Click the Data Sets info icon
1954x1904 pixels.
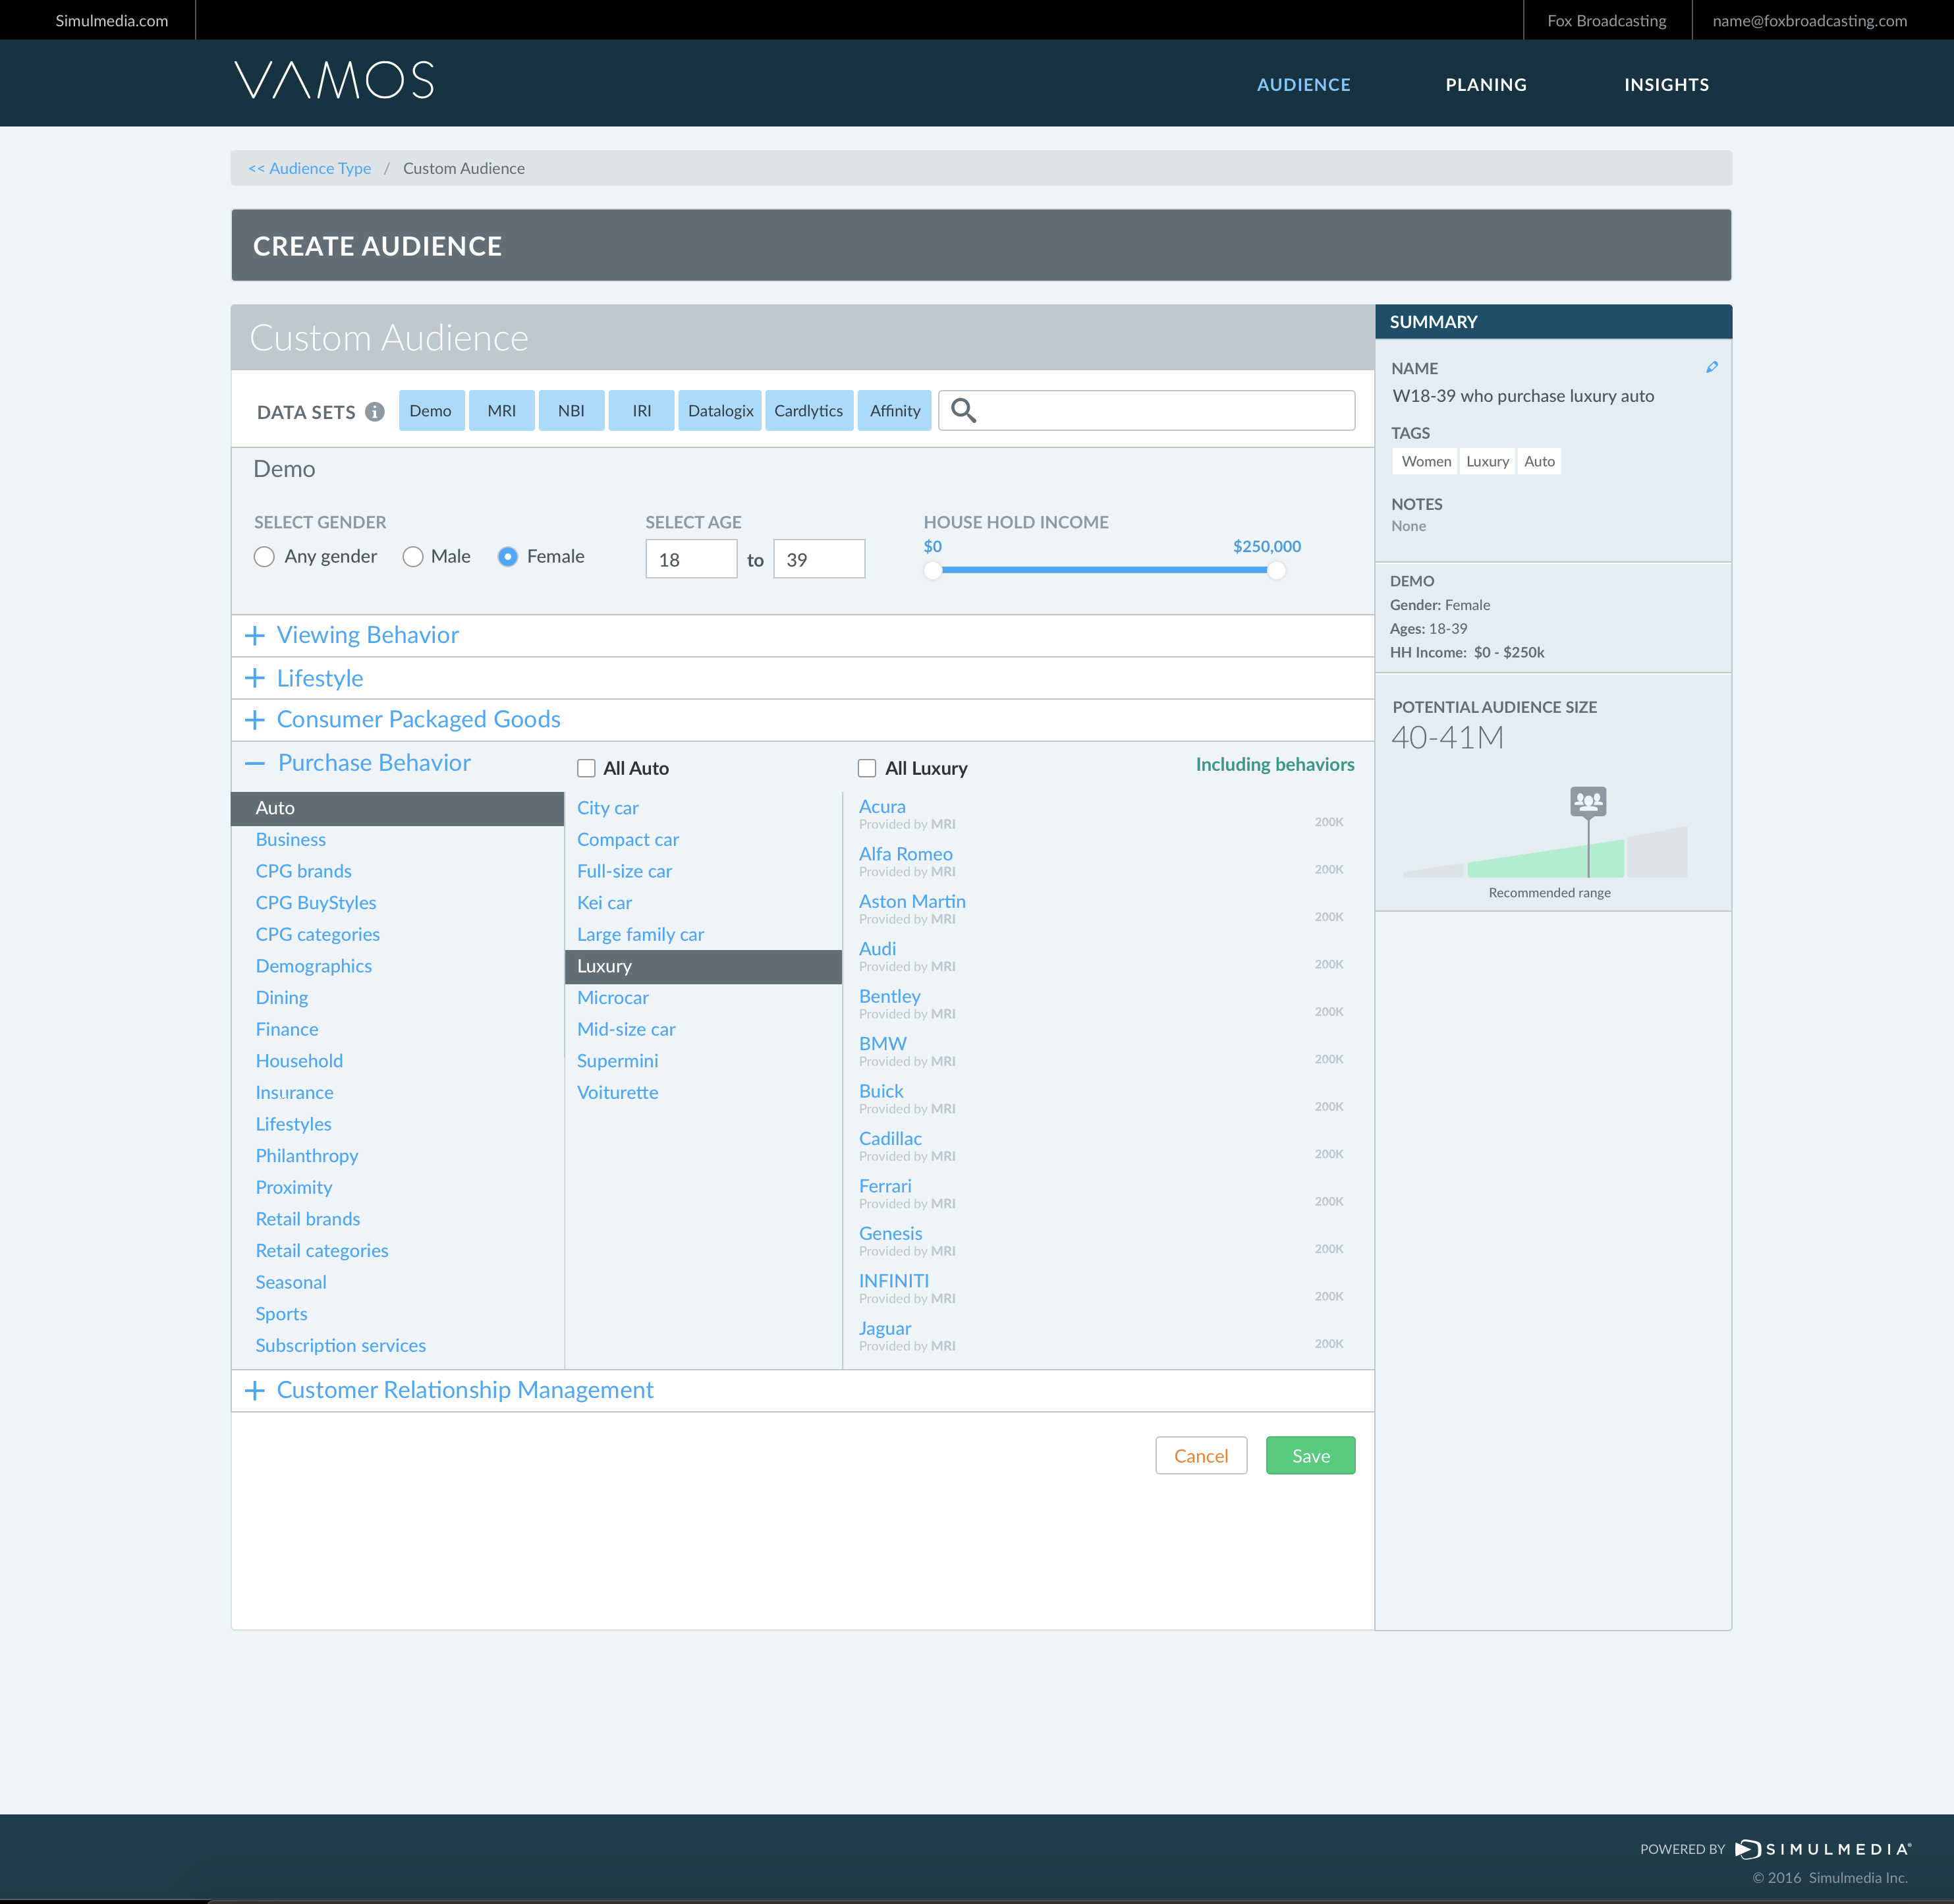point(375,412)
